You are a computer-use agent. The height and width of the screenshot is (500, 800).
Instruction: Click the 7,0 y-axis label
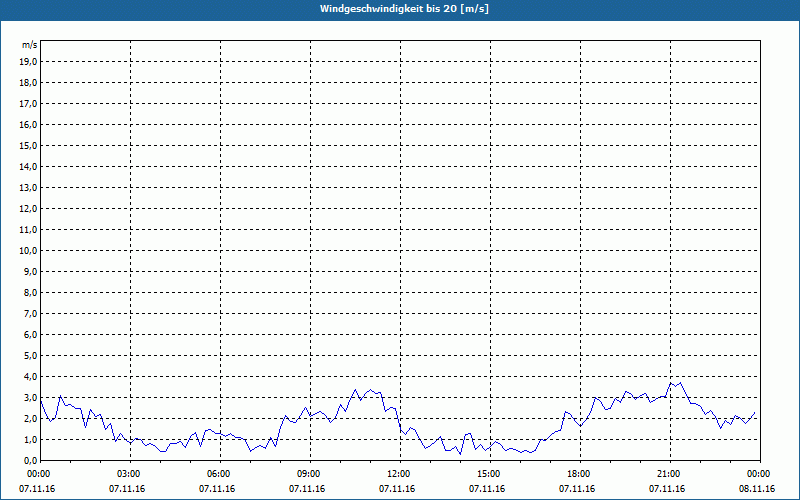31,313
